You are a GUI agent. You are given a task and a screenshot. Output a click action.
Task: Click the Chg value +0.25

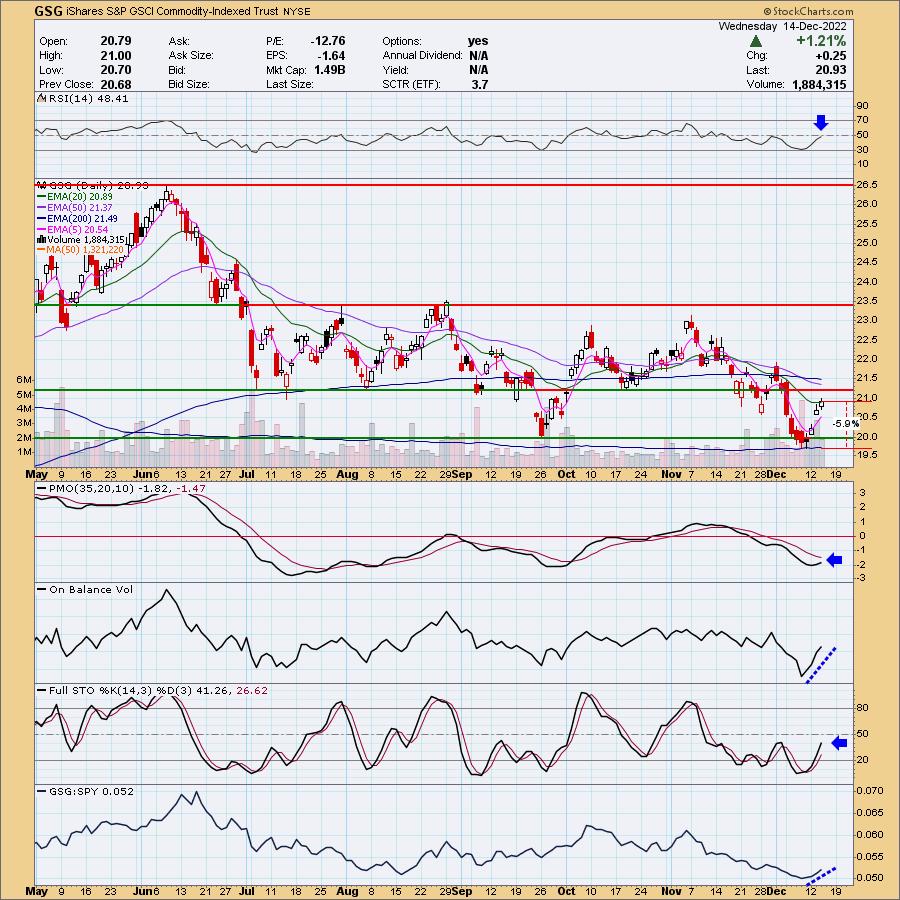(832, 56)
